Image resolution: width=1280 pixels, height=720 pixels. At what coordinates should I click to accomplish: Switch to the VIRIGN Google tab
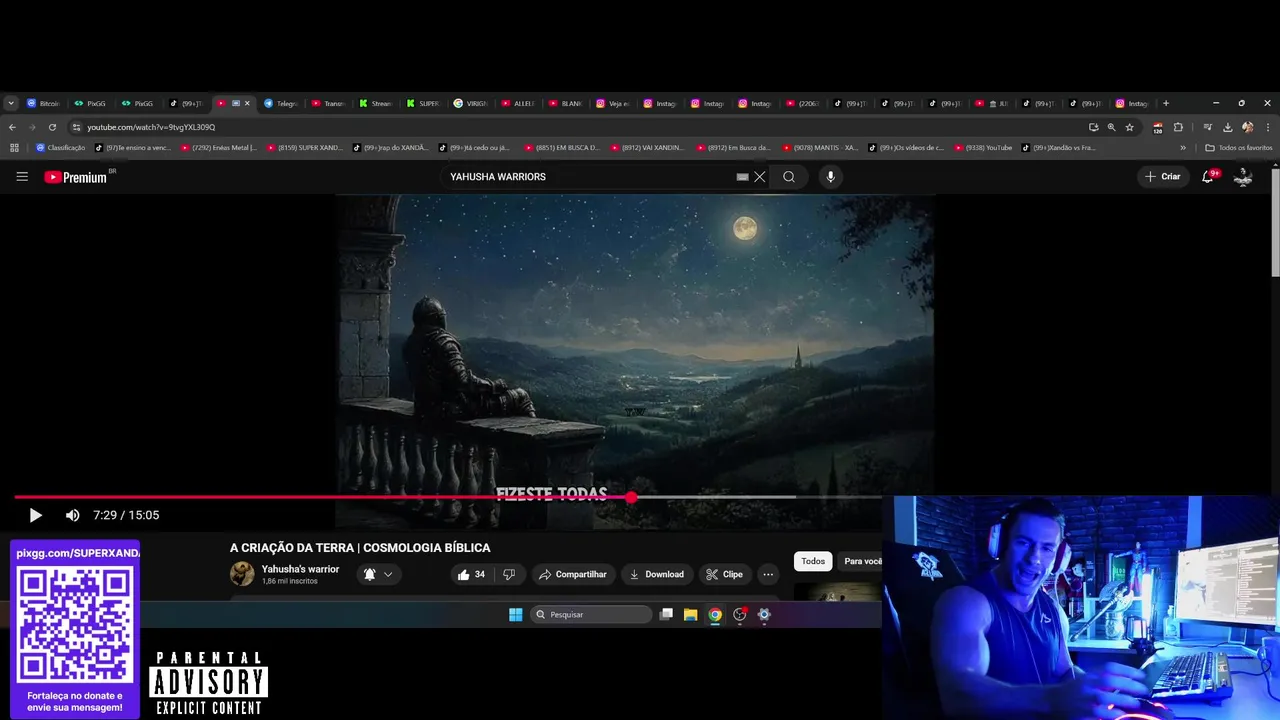471,103
